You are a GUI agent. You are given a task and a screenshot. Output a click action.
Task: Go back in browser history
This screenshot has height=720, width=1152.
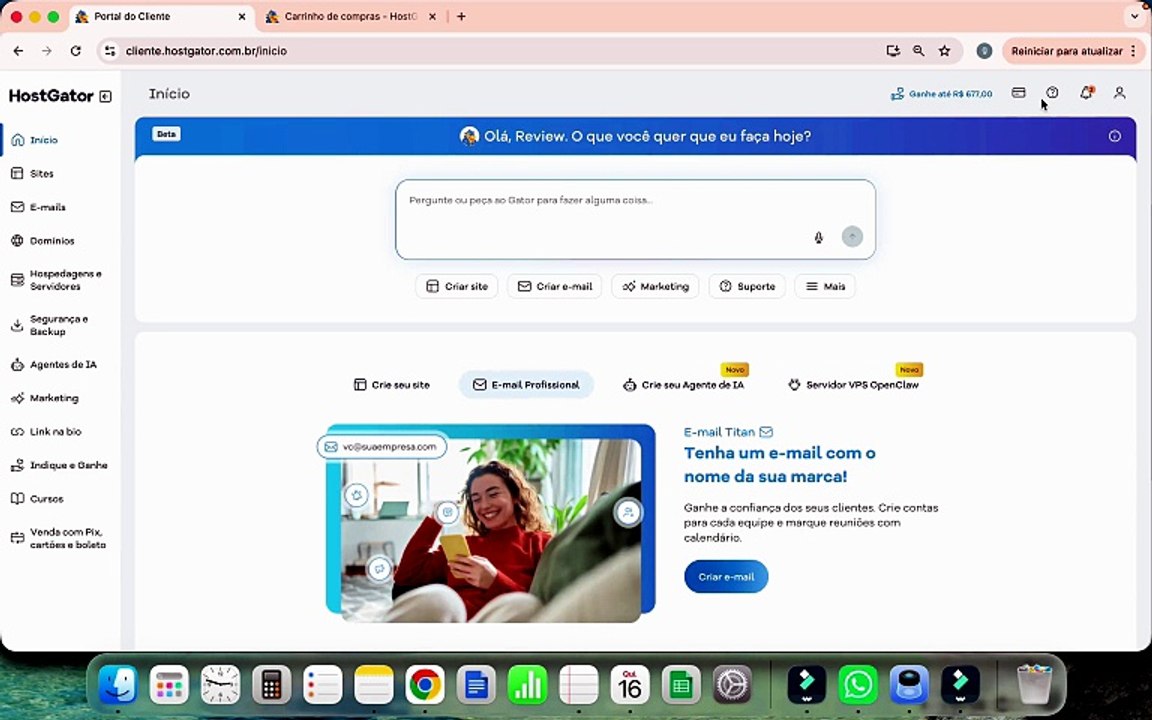(x=18, y=51)
